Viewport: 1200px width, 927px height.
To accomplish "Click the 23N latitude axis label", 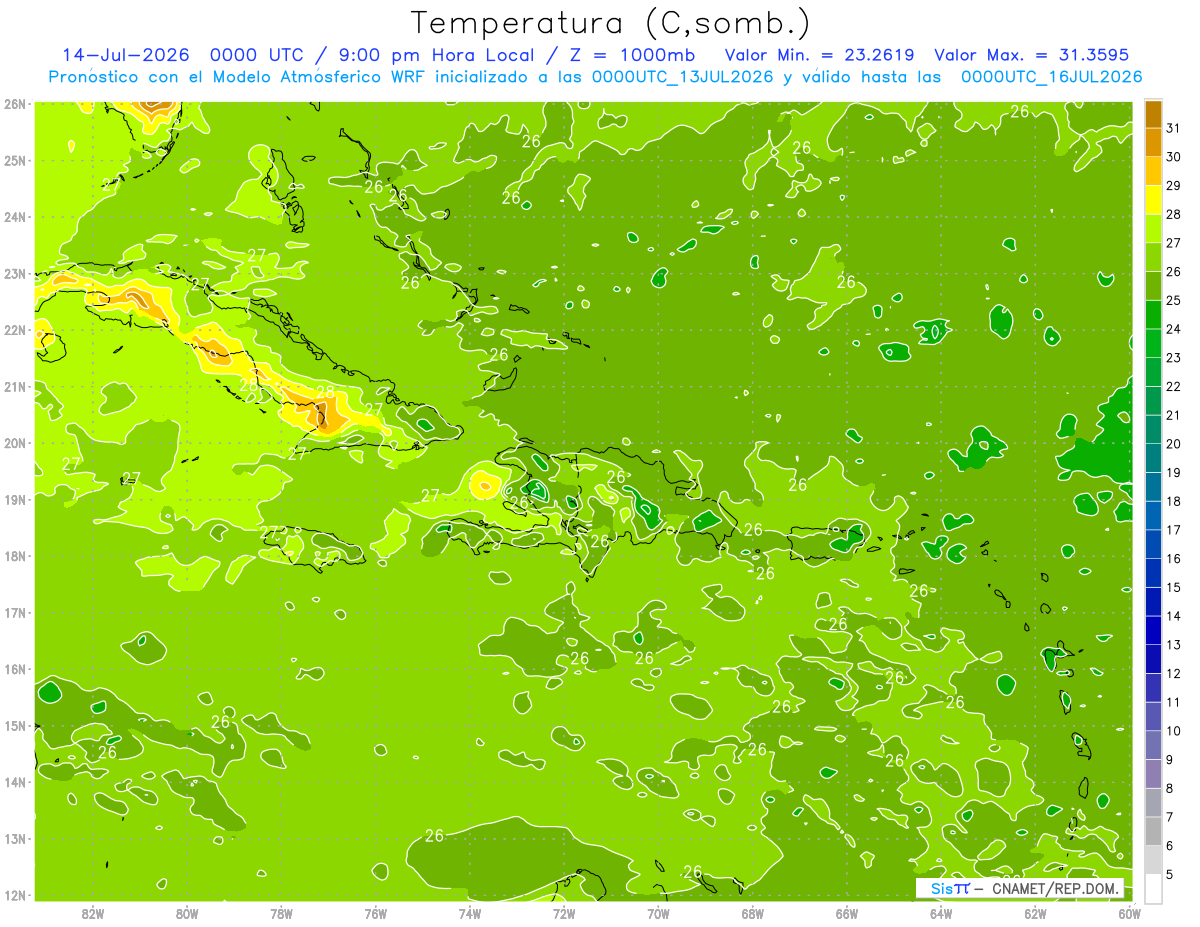I will coord(14,273).
